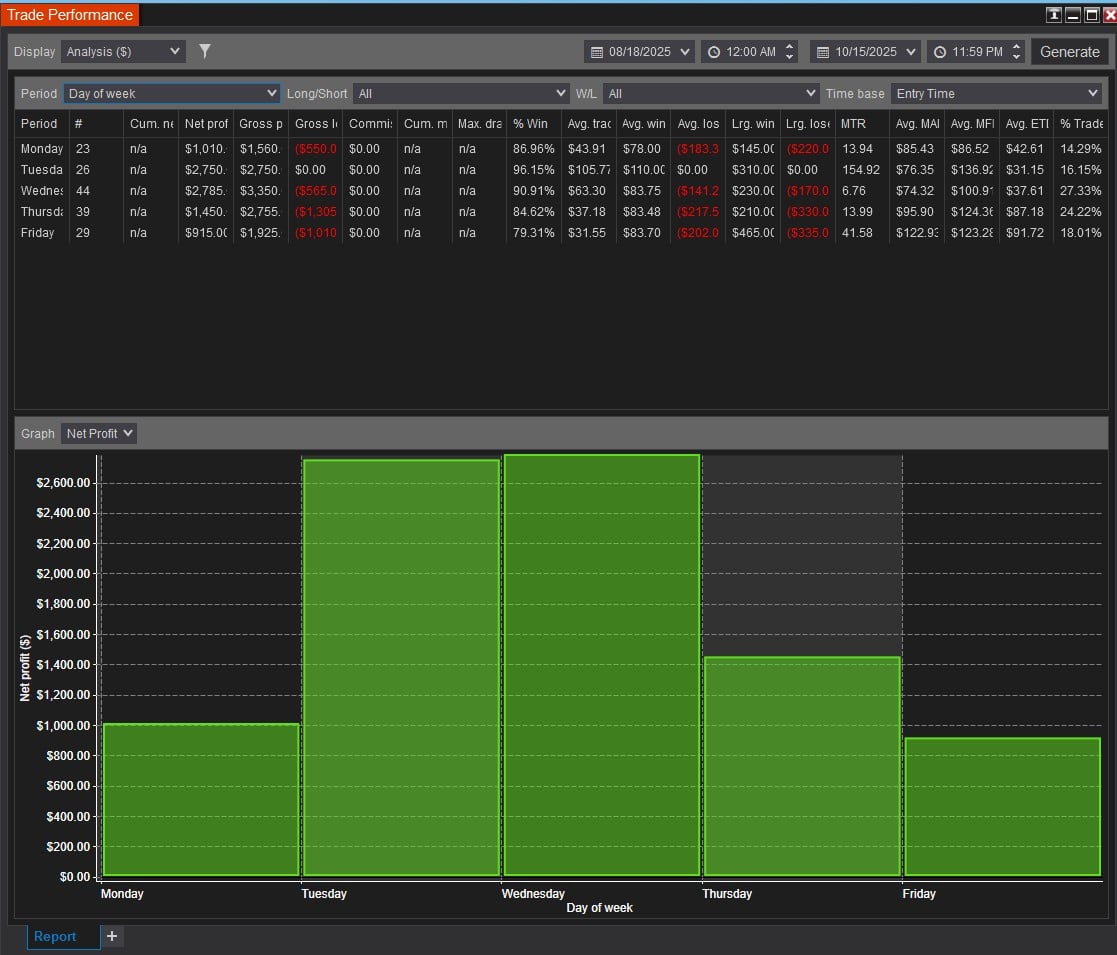Open the Display Analysis ($) dropdown
Image resolution: width=1117 pixels, height=955 pixels.
coord(123,51)
